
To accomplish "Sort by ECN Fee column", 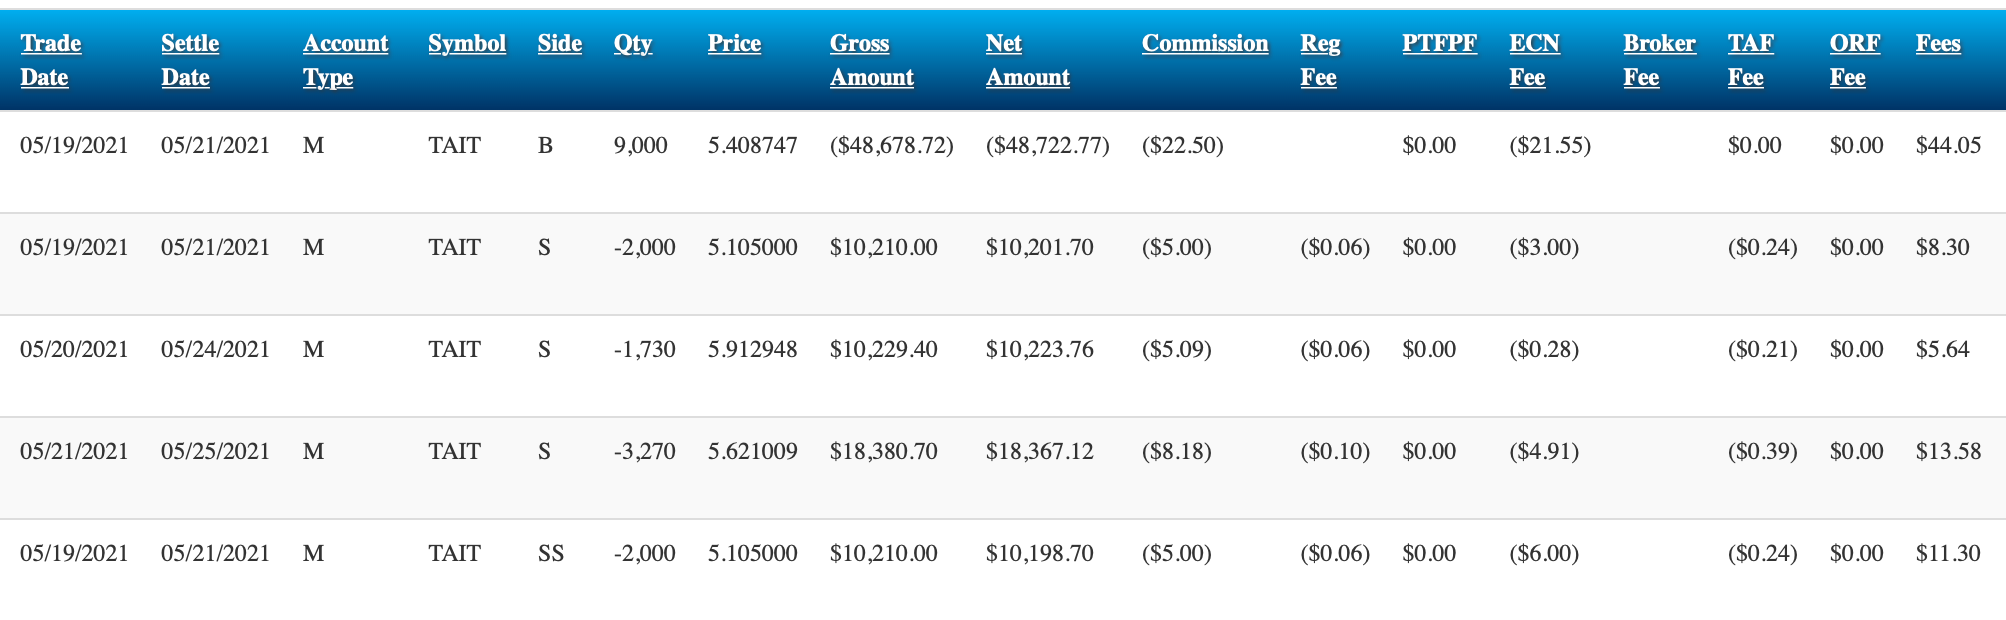I will point(1534,60).
